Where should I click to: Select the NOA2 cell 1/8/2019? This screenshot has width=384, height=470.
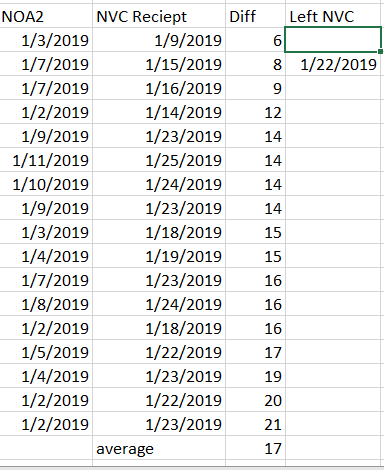(46, 304)
